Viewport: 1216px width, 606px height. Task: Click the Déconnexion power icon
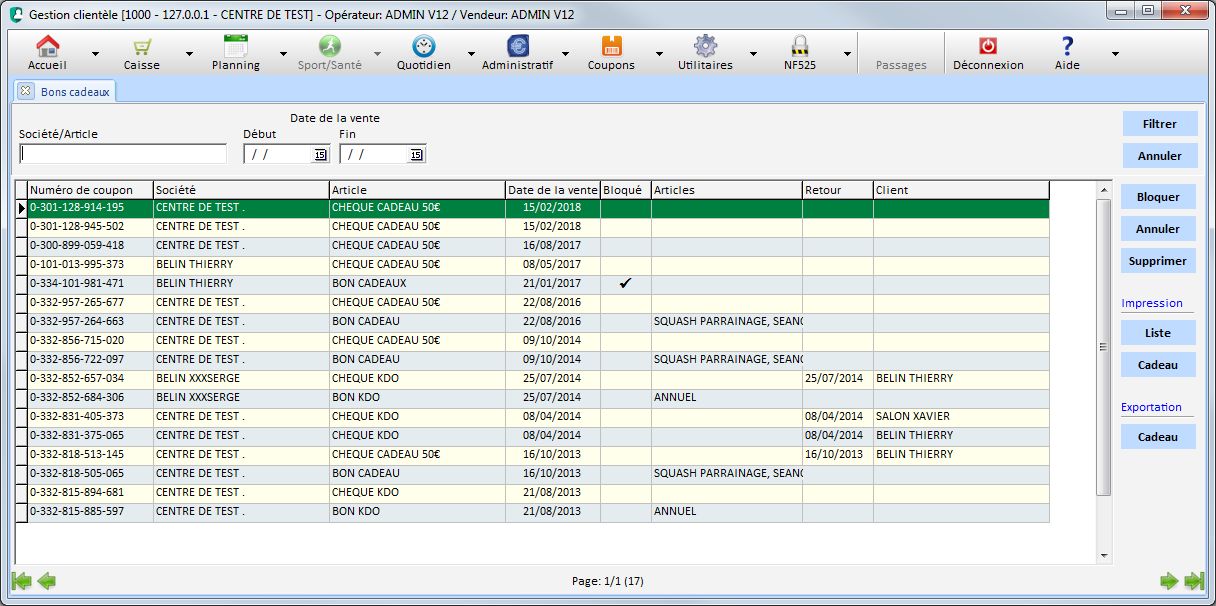tap(987, 46)
